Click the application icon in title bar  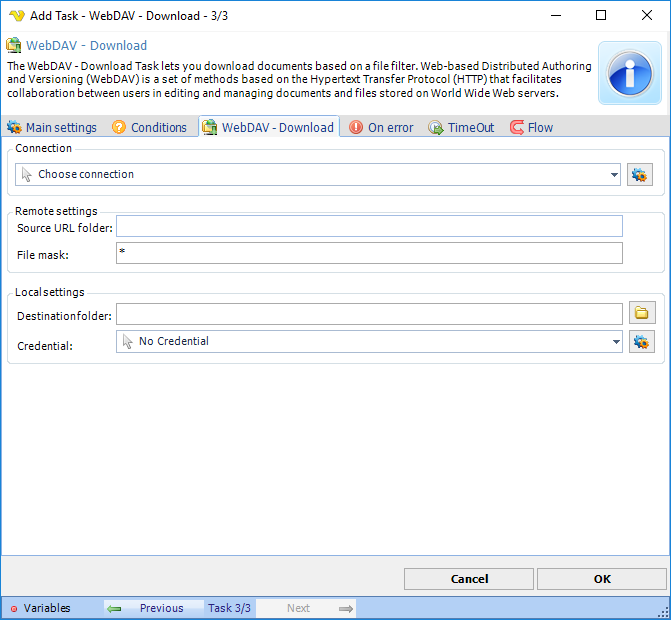coord(17,16)
